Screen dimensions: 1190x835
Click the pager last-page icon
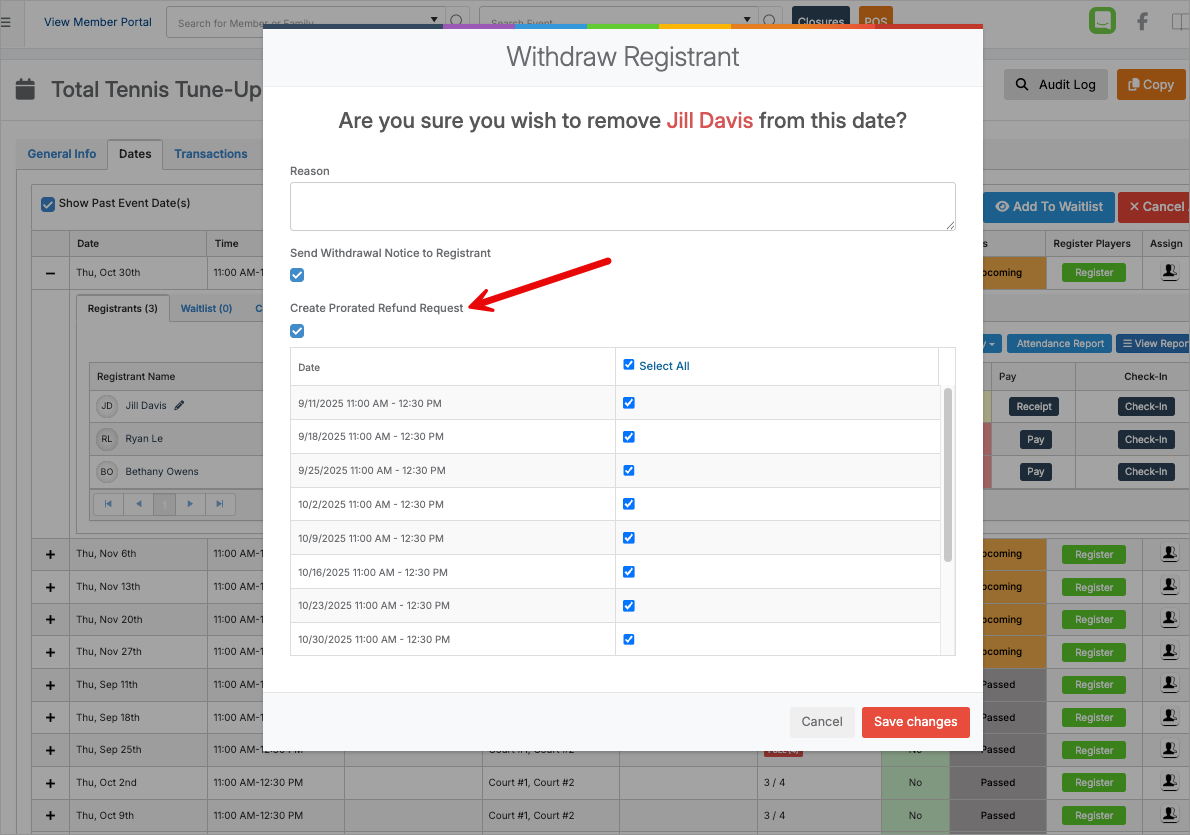(x=220, y=504)
